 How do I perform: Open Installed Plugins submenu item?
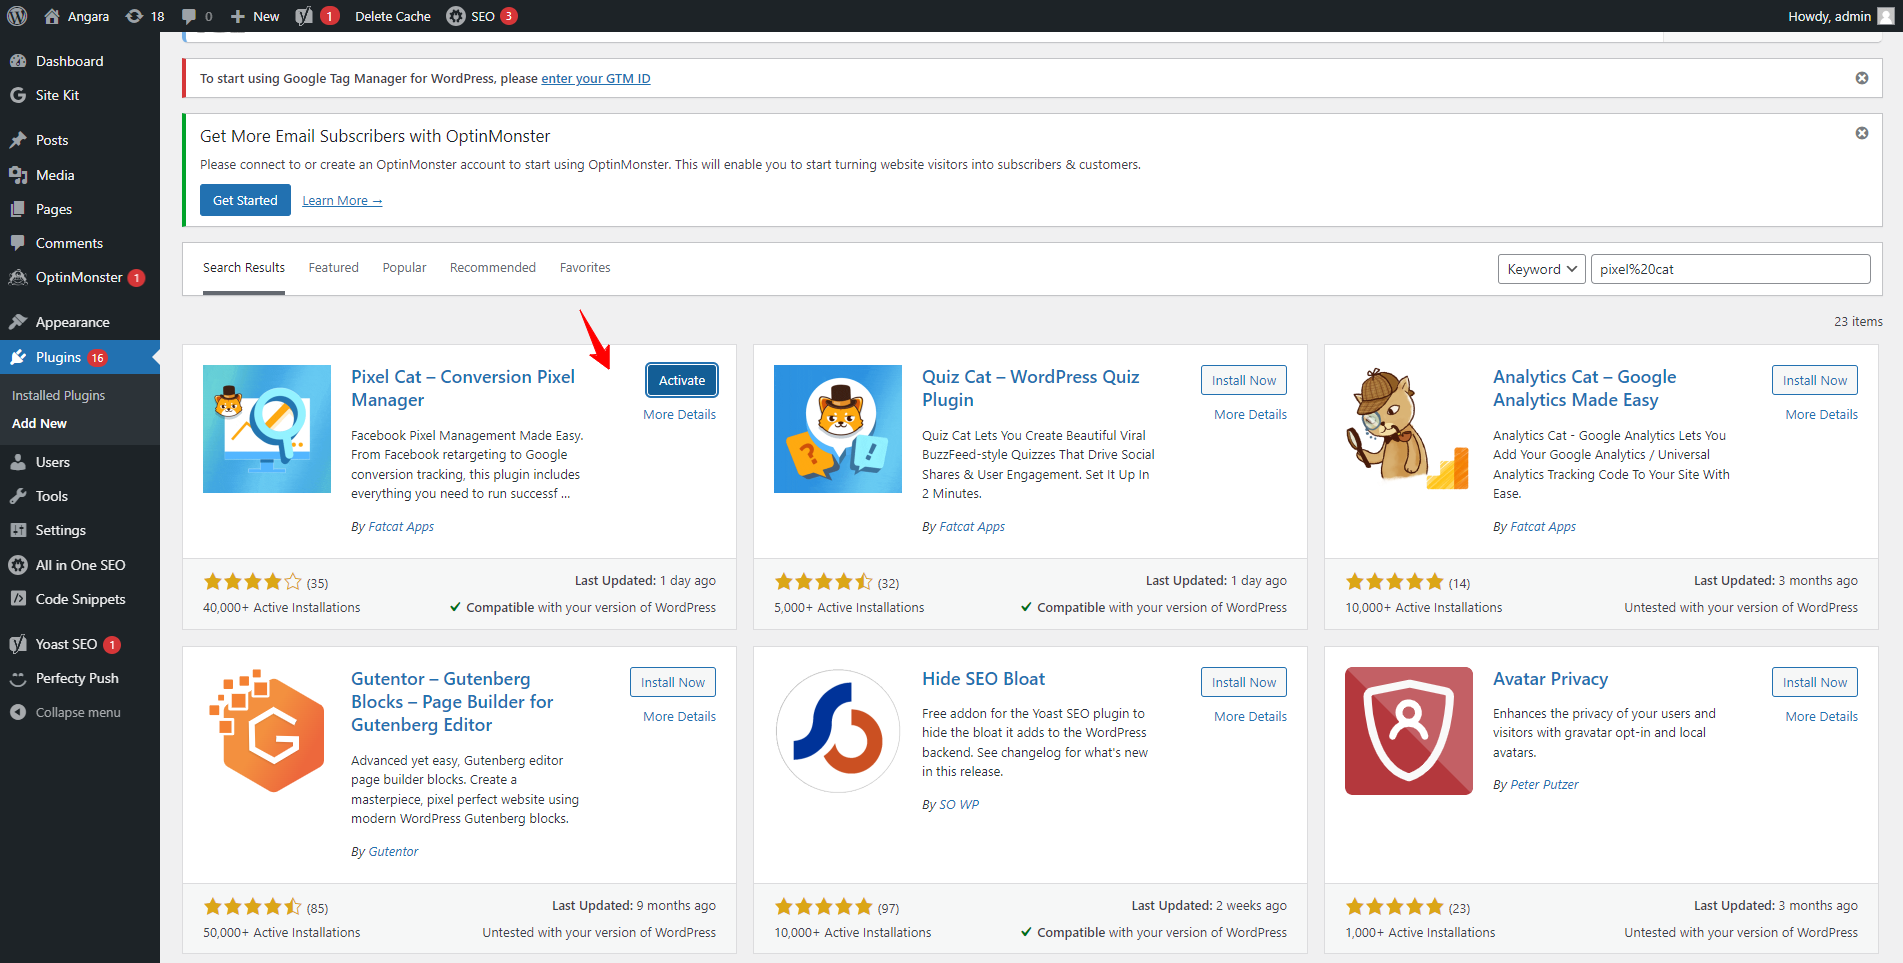tap(58, 395)
